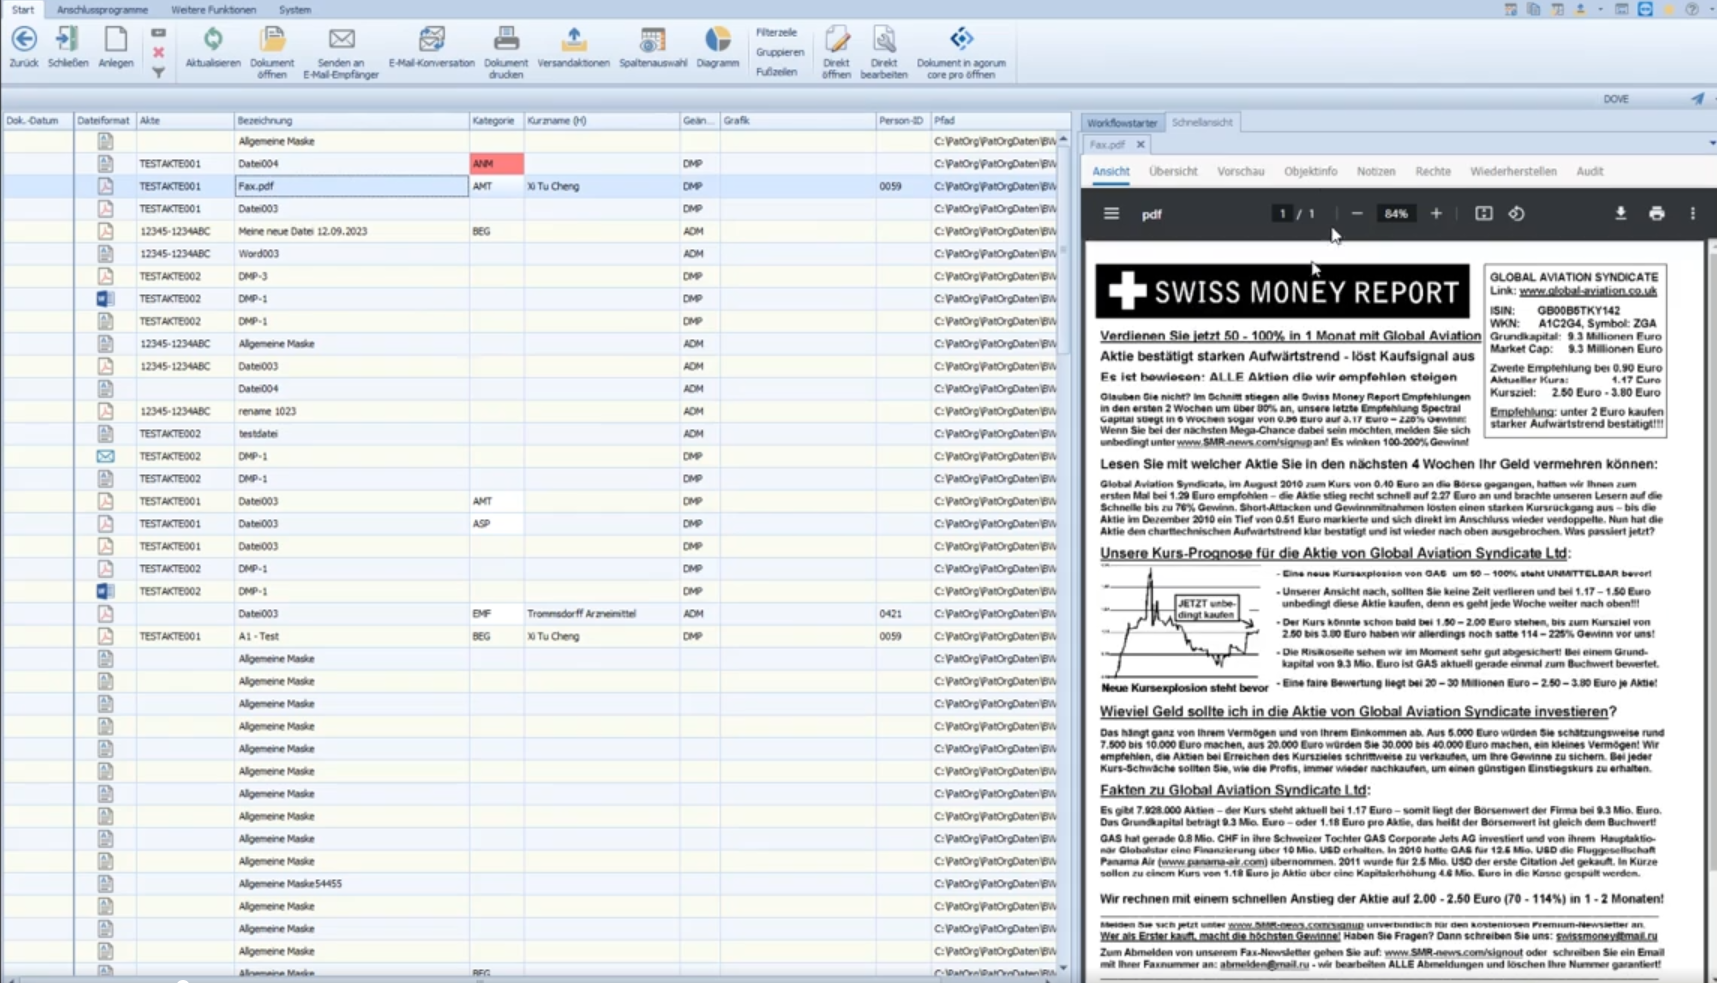This screenshot has width=1717, height=983.
Task: Click the red ANM category cell
Action: (x=496, y=163)
